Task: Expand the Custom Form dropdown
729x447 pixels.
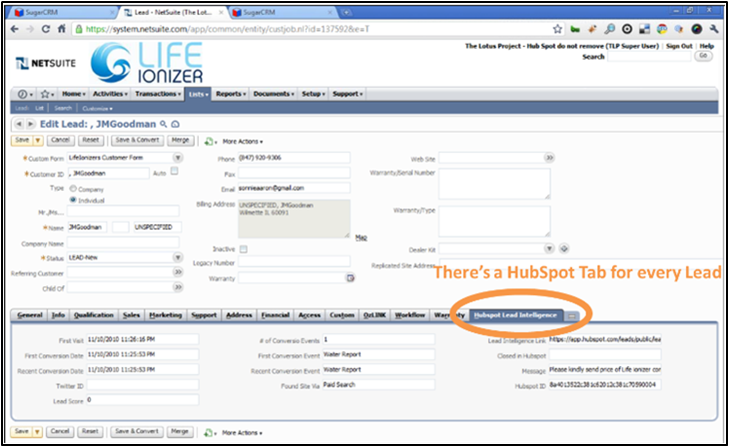Action: tap(173, 158)
